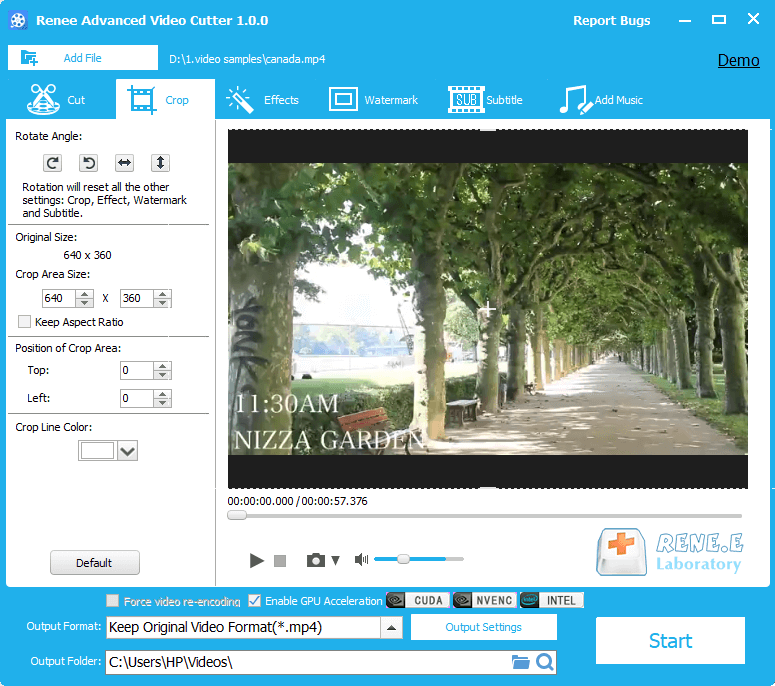Click the Top position input field
775x686 pixels.
[137, 370]
